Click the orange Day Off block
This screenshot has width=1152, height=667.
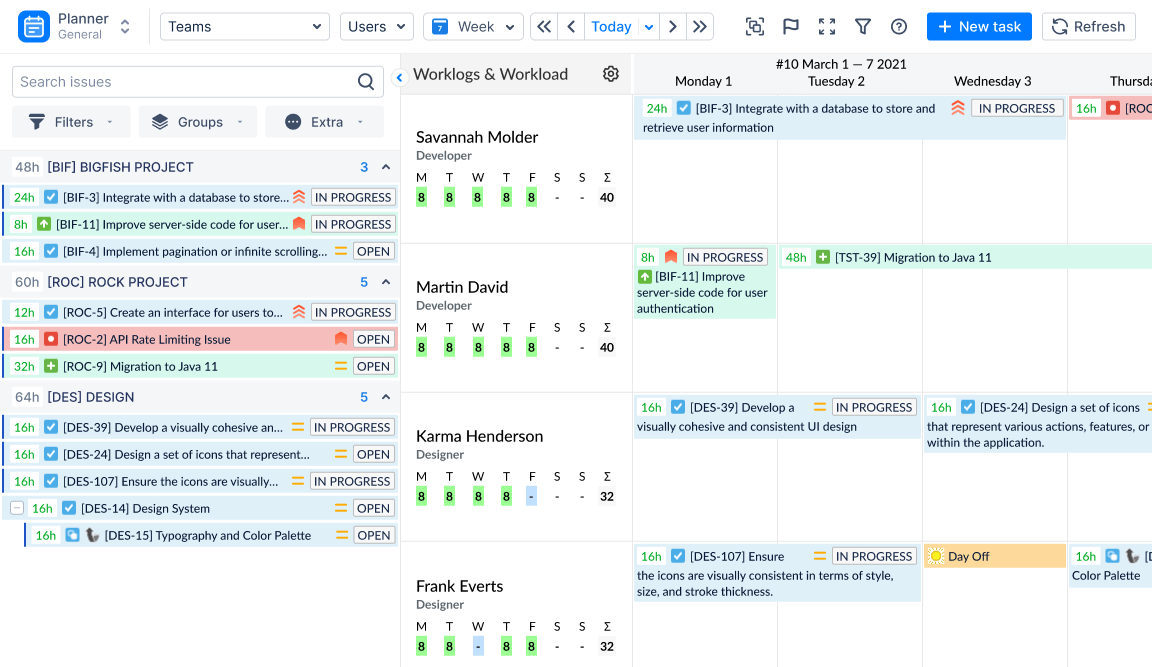pos(994,556)
